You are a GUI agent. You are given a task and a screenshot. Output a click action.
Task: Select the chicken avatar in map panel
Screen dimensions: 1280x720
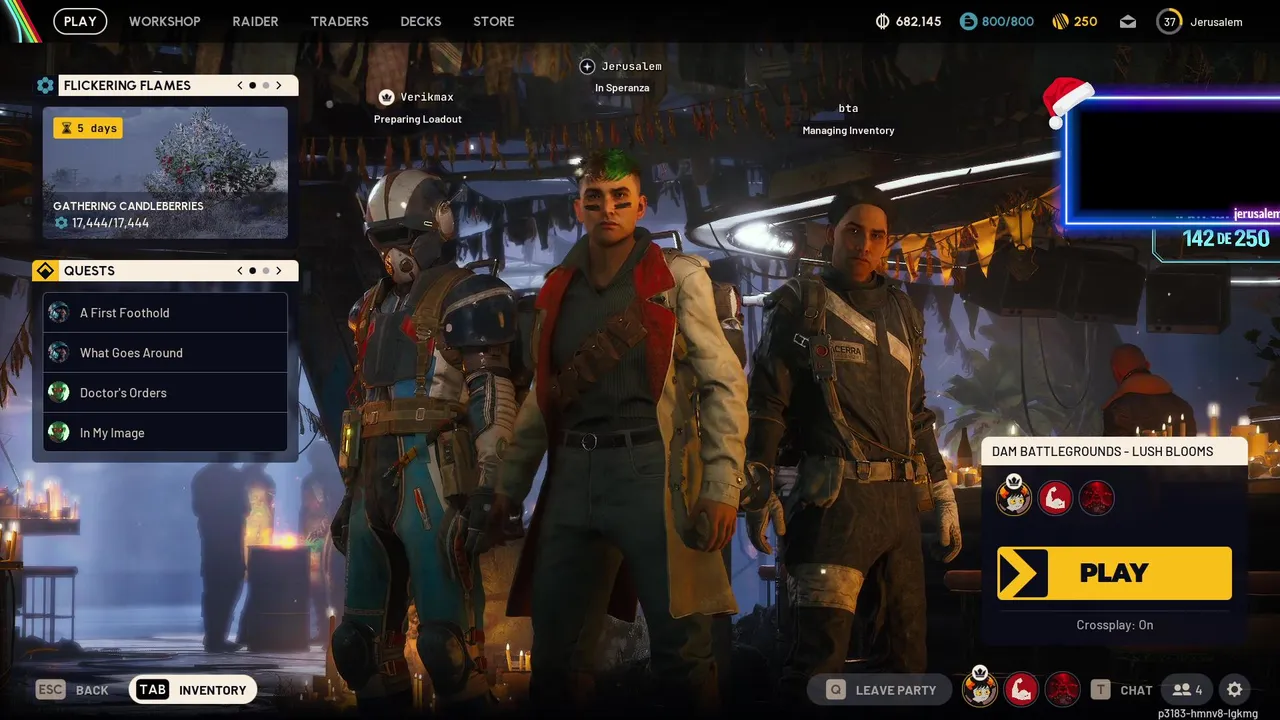coord(1014,496)
